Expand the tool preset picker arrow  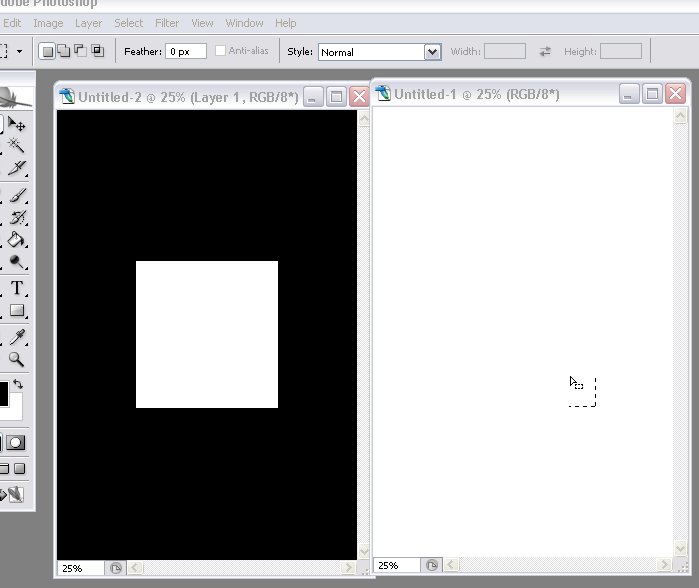point(19,51)
